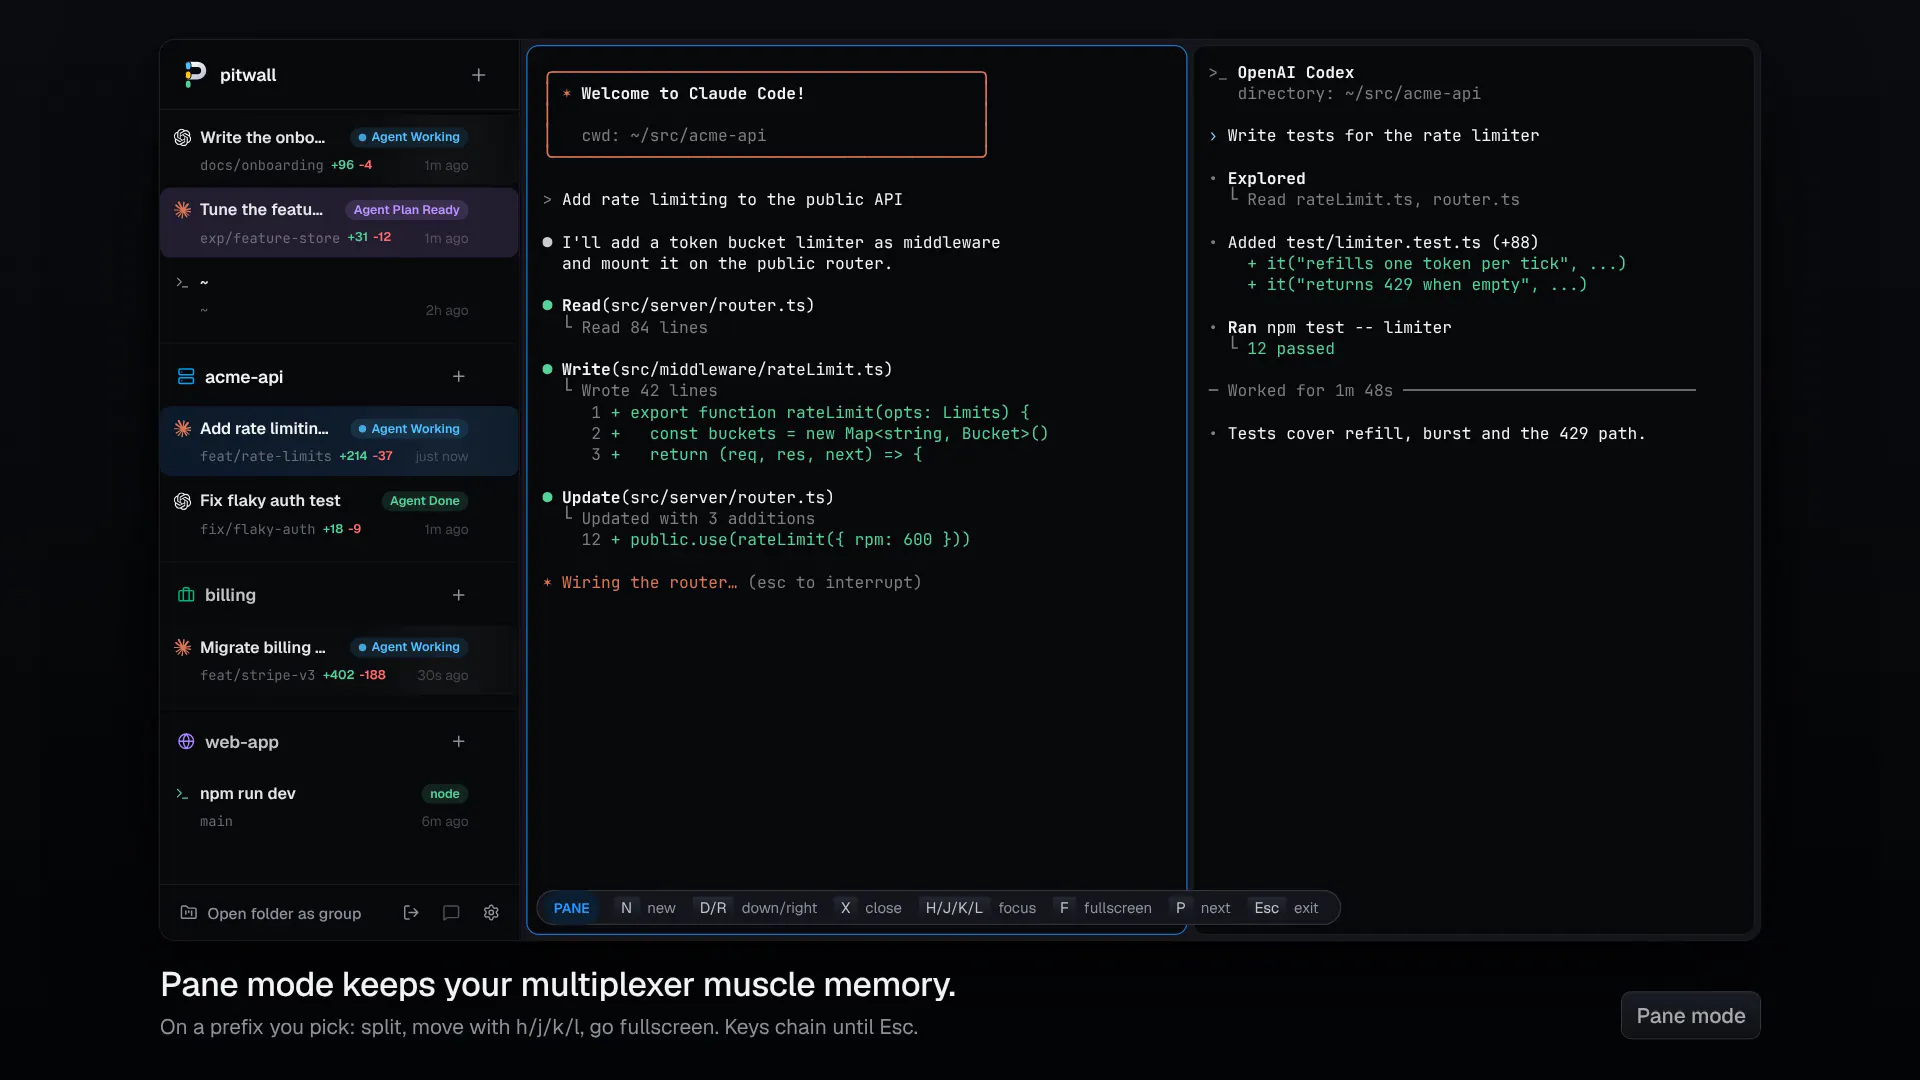
Task: Select the Add rate limiting session
Action: pos(339,442)
